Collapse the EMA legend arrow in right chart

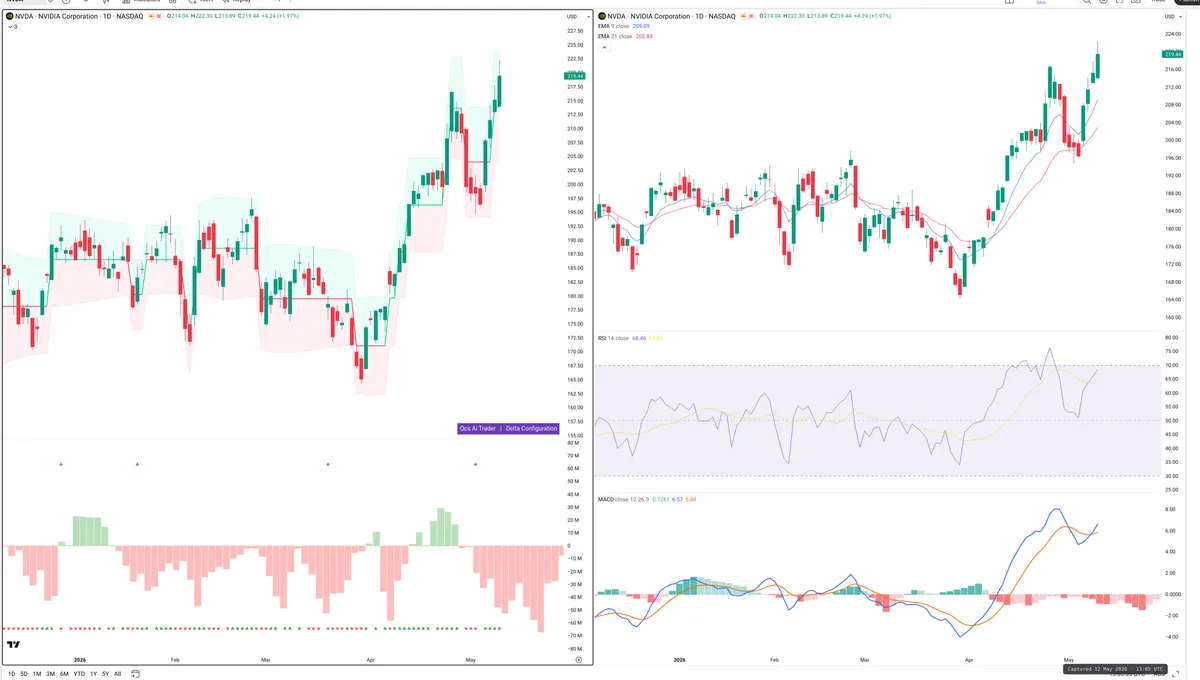[604, 46]
